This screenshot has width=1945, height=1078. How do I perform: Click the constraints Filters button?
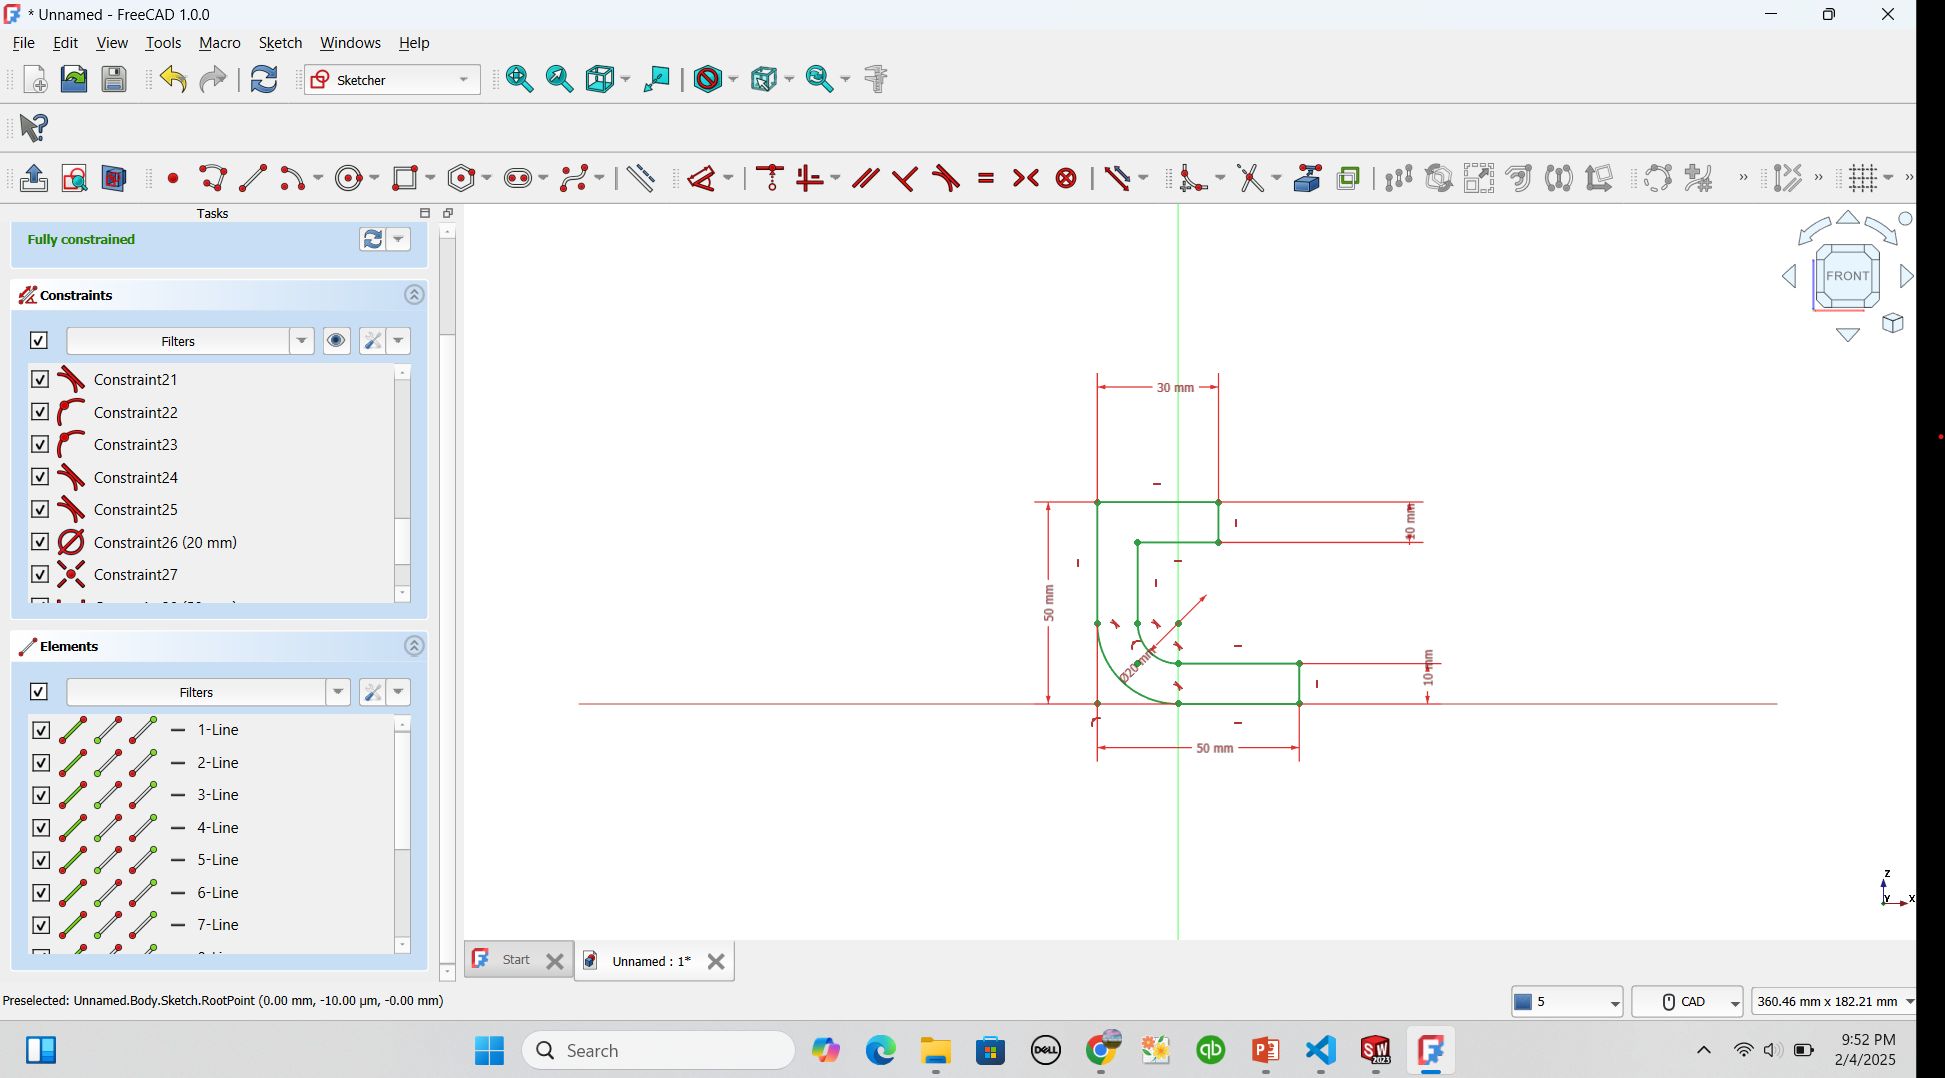coord(178,341)
